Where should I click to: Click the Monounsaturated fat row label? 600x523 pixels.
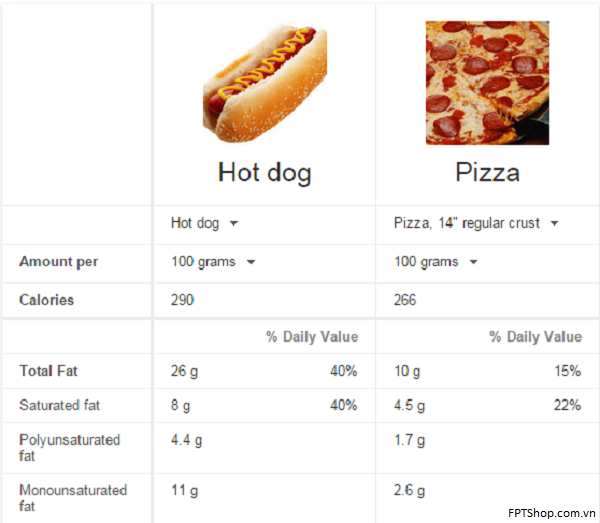click(73, 498)
